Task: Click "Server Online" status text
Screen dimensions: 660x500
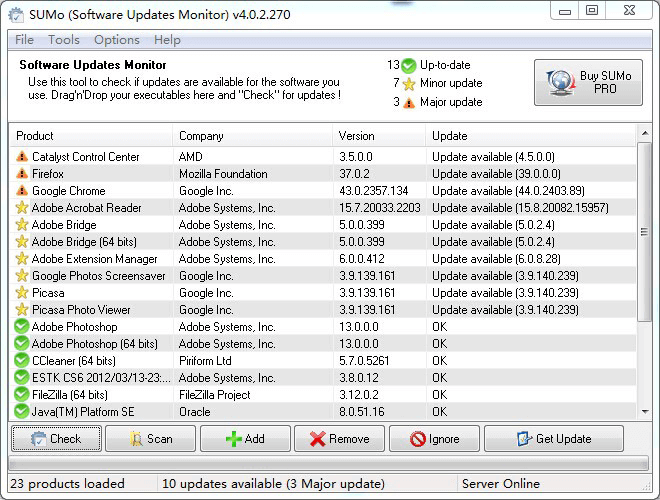Action: click(501, 484)
